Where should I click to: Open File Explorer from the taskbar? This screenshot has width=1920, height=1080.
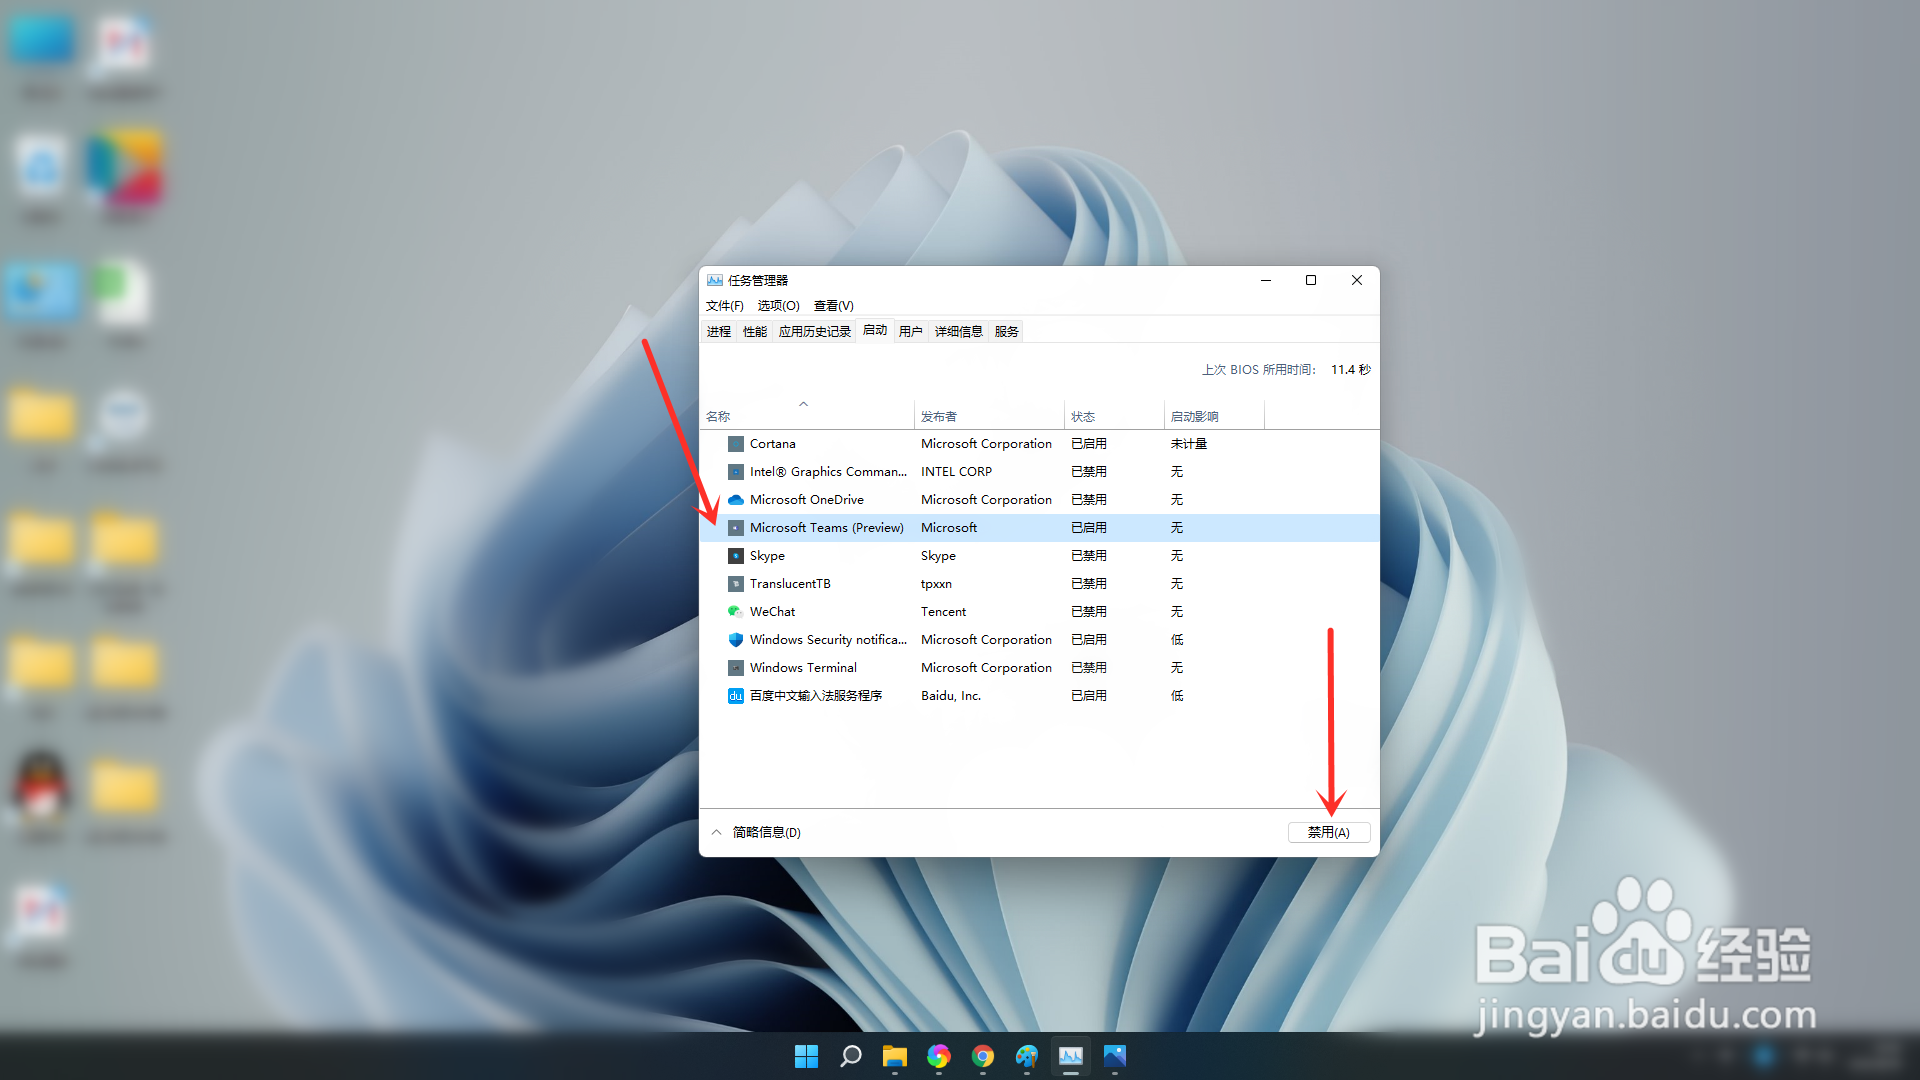click(x=894, y=1056)
